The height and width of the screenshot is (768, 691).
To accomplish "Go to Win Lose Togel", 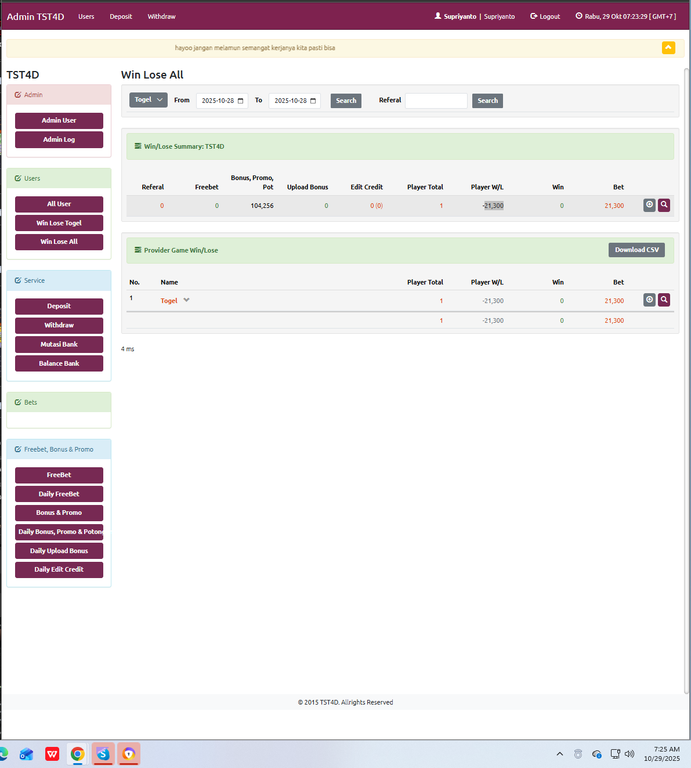I will [59, 223].
